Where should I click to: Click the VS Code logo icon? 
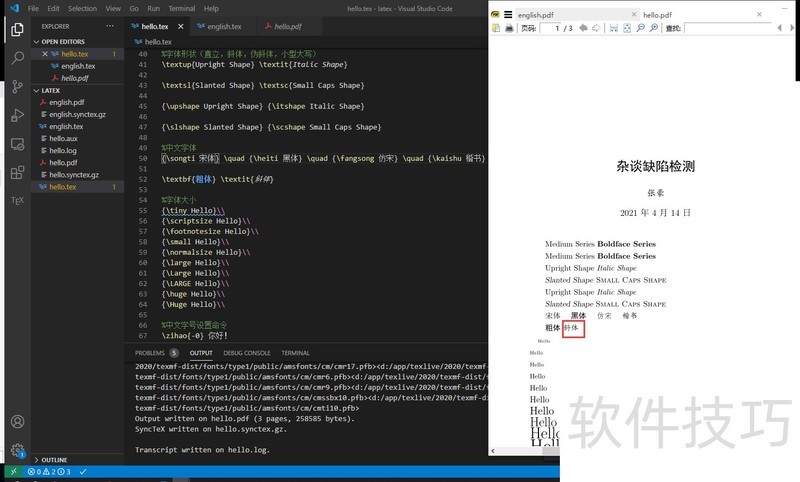pyautogui.click(x=14, y=8)
